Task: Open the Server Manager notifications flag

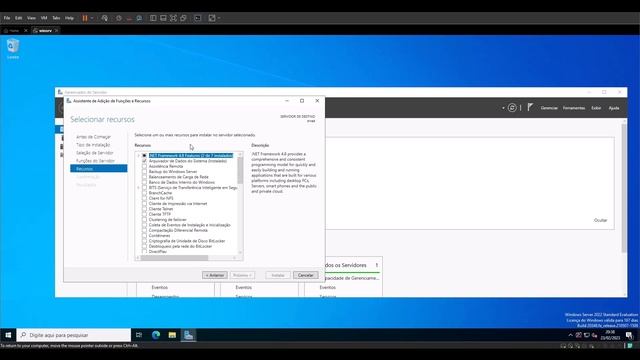Action: 530,107
